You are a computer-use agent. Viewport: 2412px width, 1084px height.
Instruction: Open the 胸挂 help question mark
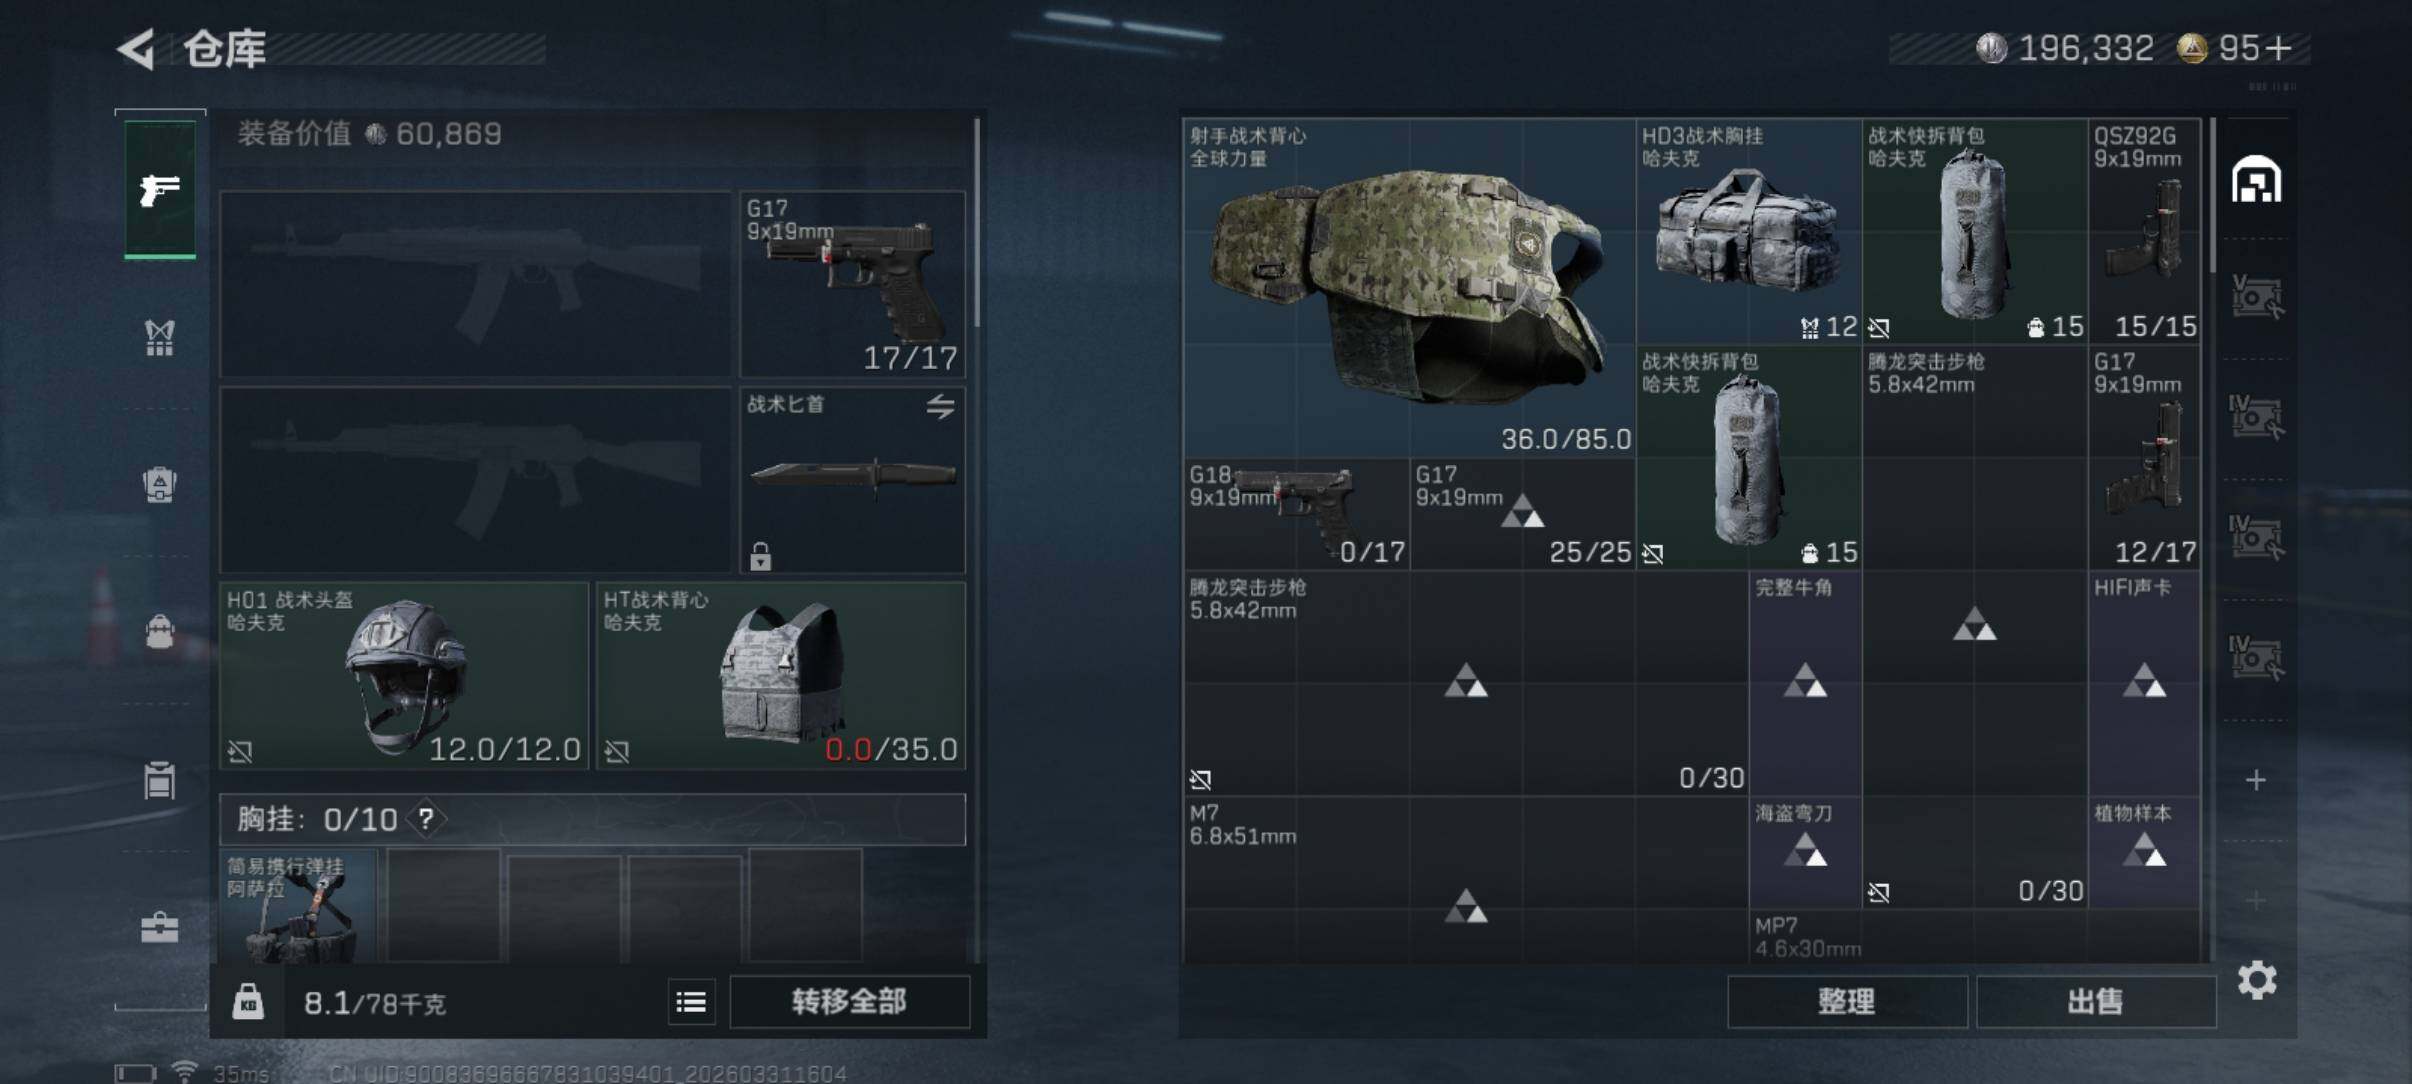tap(426, 819)
